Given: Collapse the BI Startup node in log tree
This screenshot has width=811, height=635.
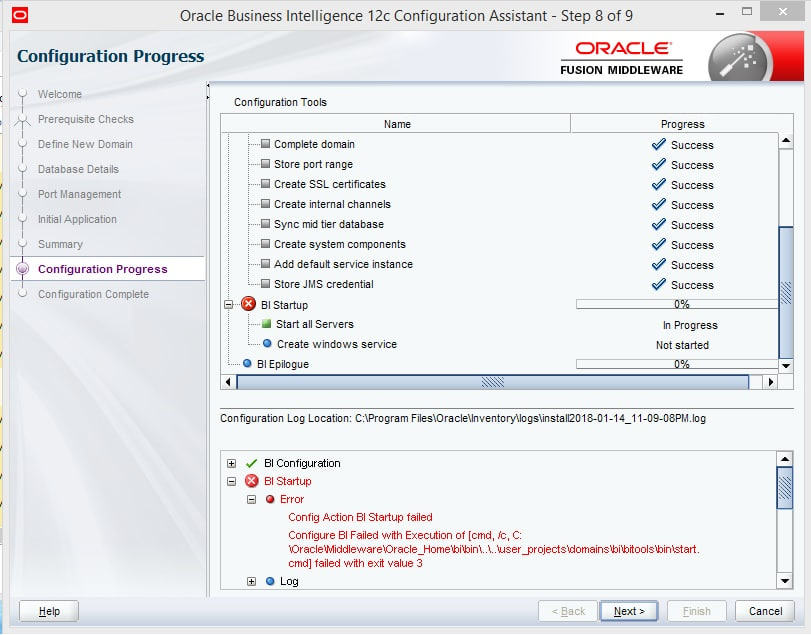Looking at the screenshot, I should pos(232,481).
